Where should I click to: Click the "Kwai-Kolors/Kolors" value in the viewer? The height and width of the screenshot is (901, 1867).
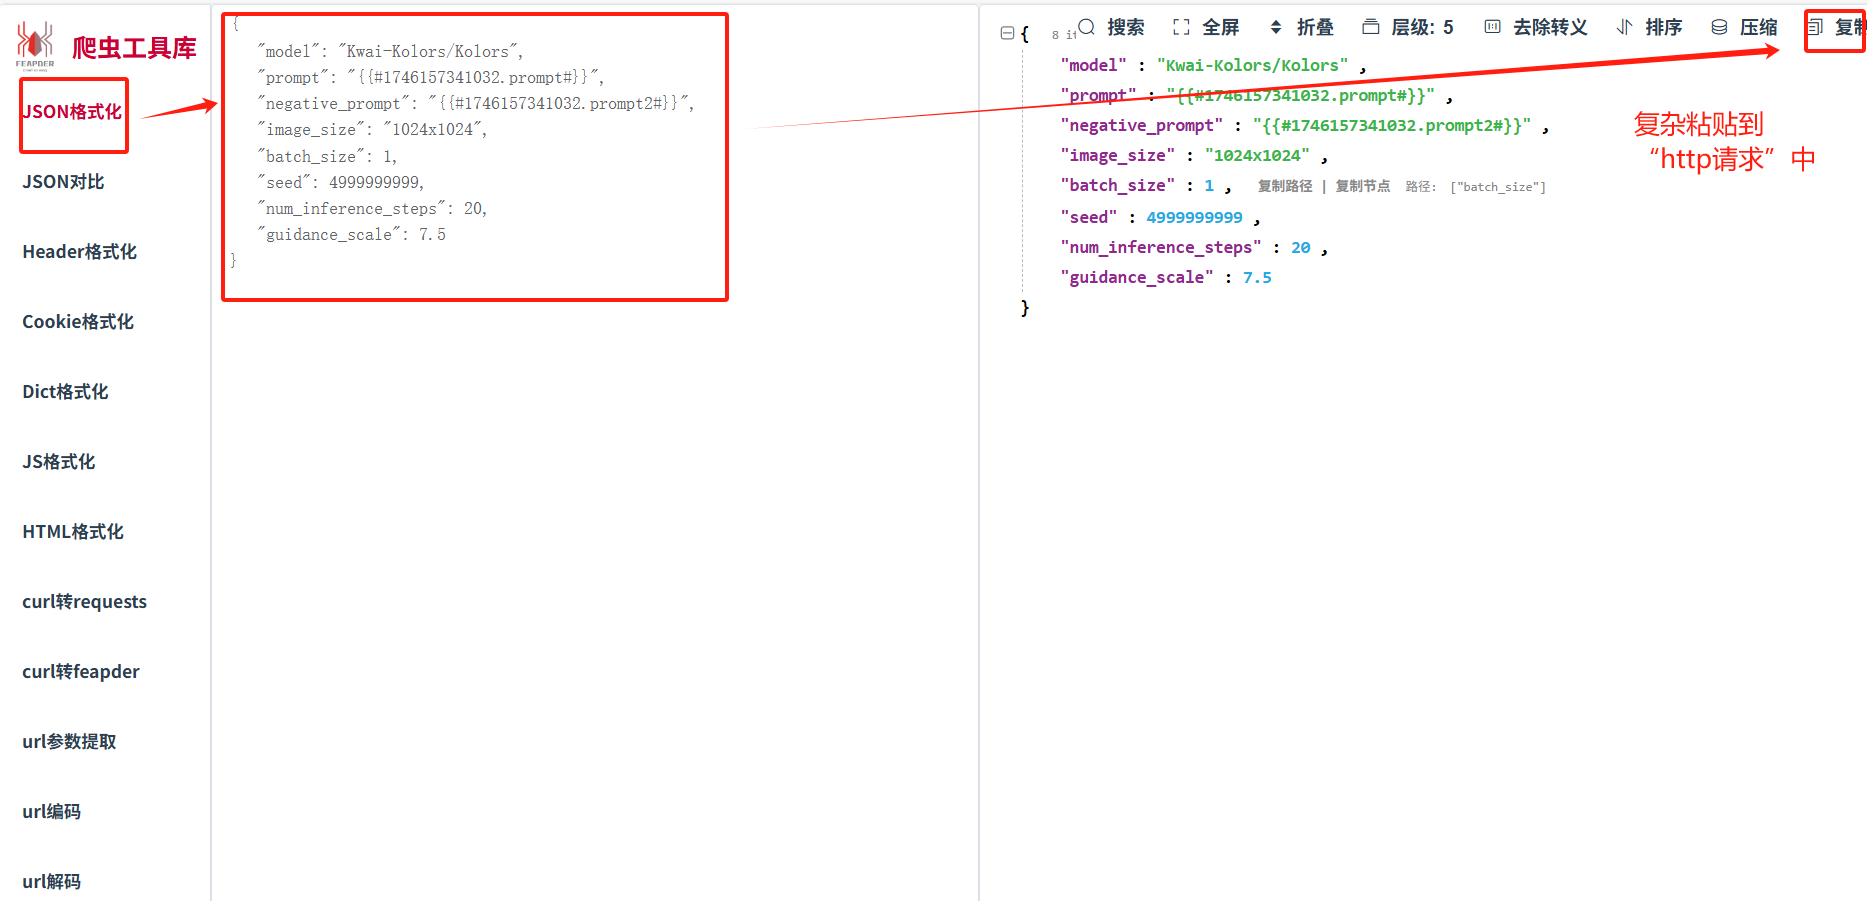click(1252, 65)
